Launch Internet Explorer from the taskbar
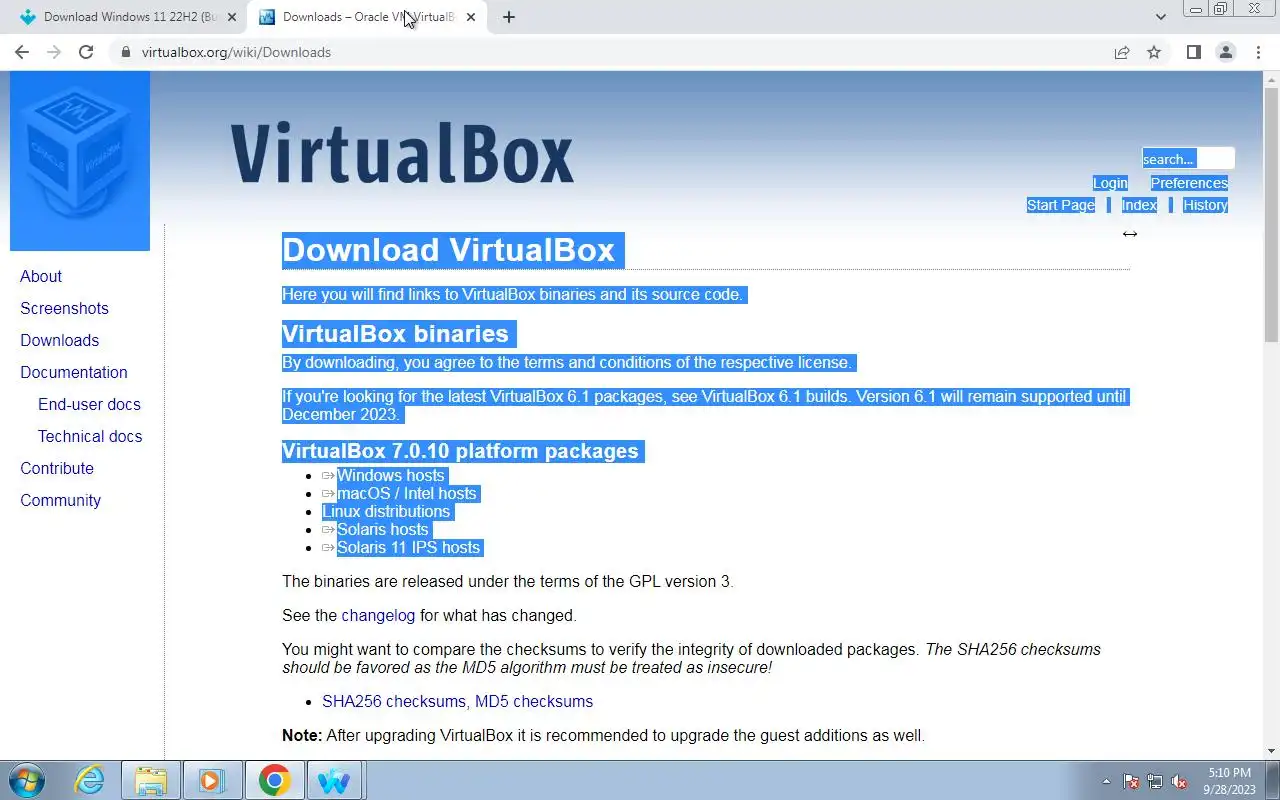The width and height of the screenshot is (1280, 800). [90, 780]
